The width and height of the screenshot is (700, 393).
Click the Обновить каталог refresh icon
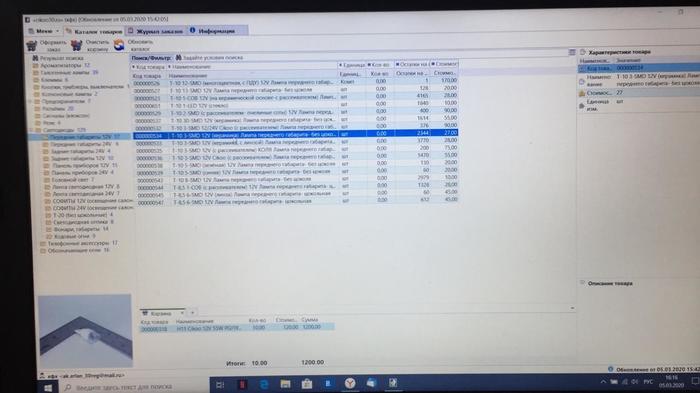coord(119,45)
